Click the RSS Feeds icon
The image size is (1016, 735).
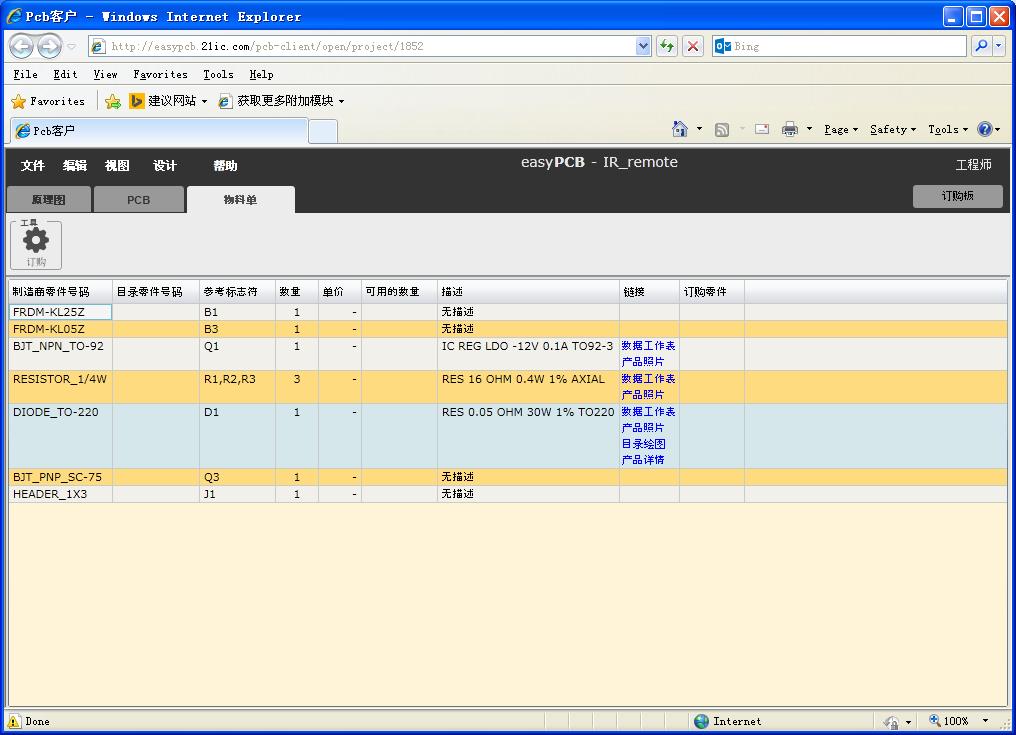tap(722, 130)
